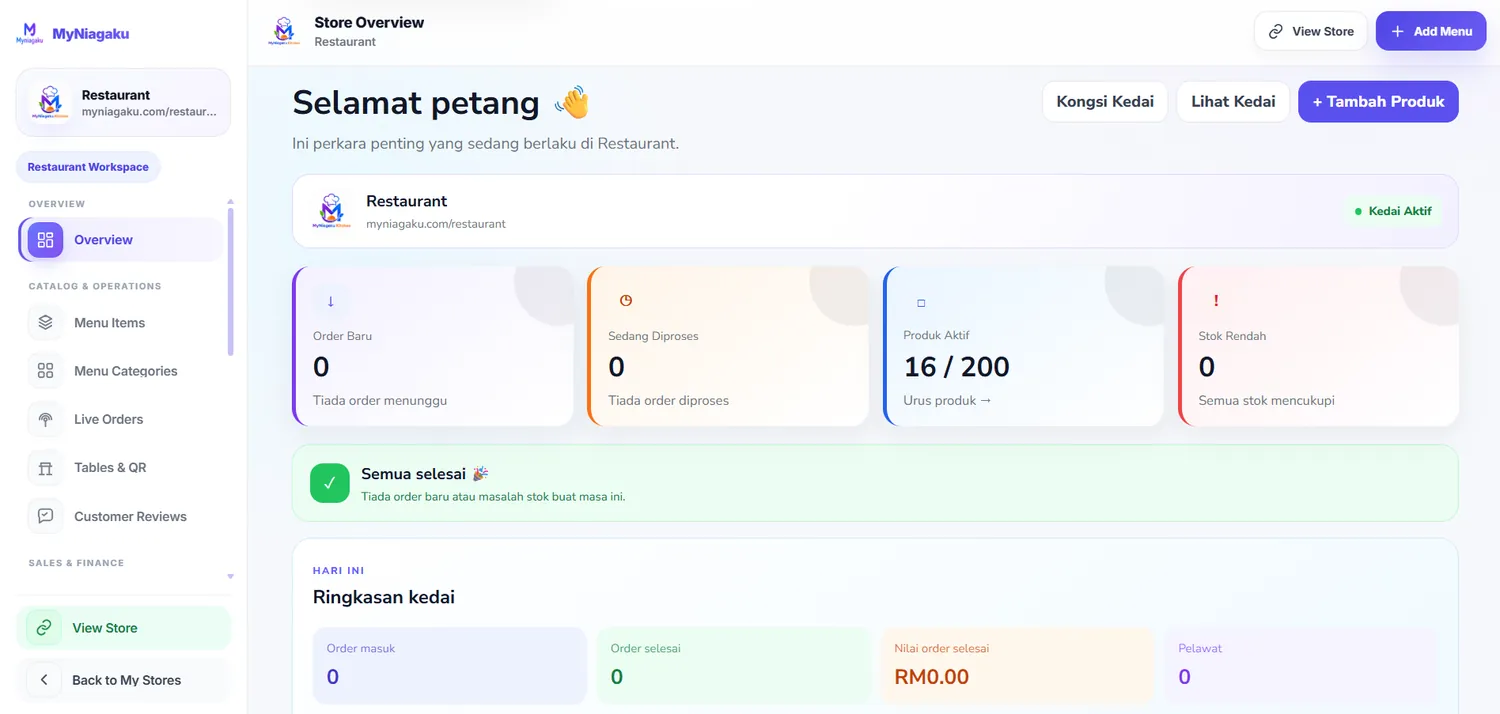Open the Sedang Diproses stat card
The height and width of the screenshot is (714, 1500).
click(x=728, y=346)
